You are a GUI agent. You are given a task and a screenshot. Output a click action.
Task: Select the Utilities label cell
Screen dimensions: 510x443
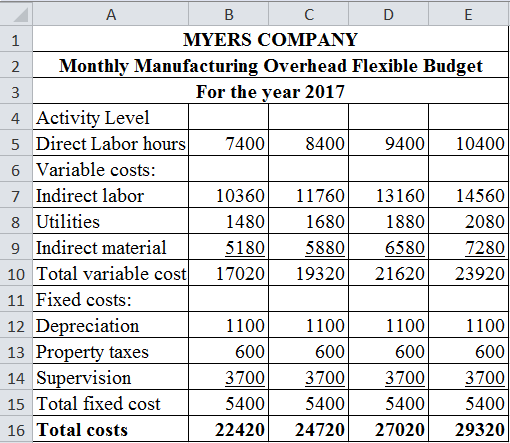111,221
